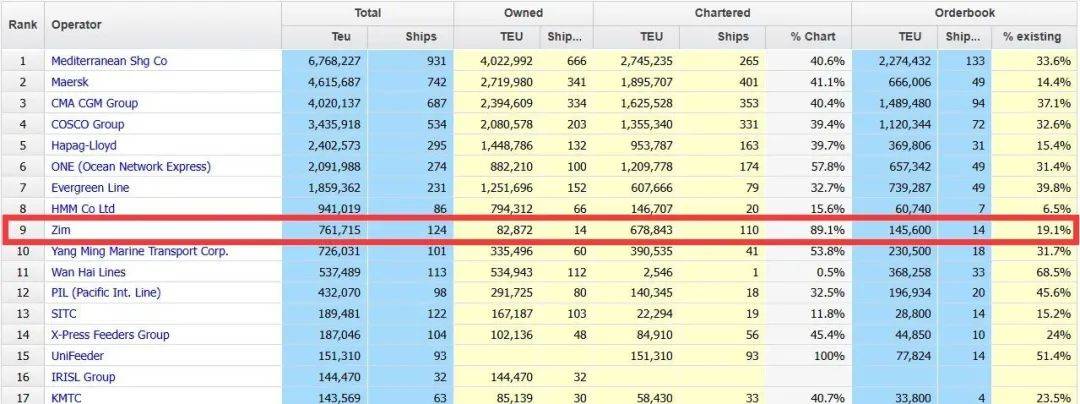Open the Maersk operator link
Viewport: 1080px width, 404px height.
(x=70, y=82)
